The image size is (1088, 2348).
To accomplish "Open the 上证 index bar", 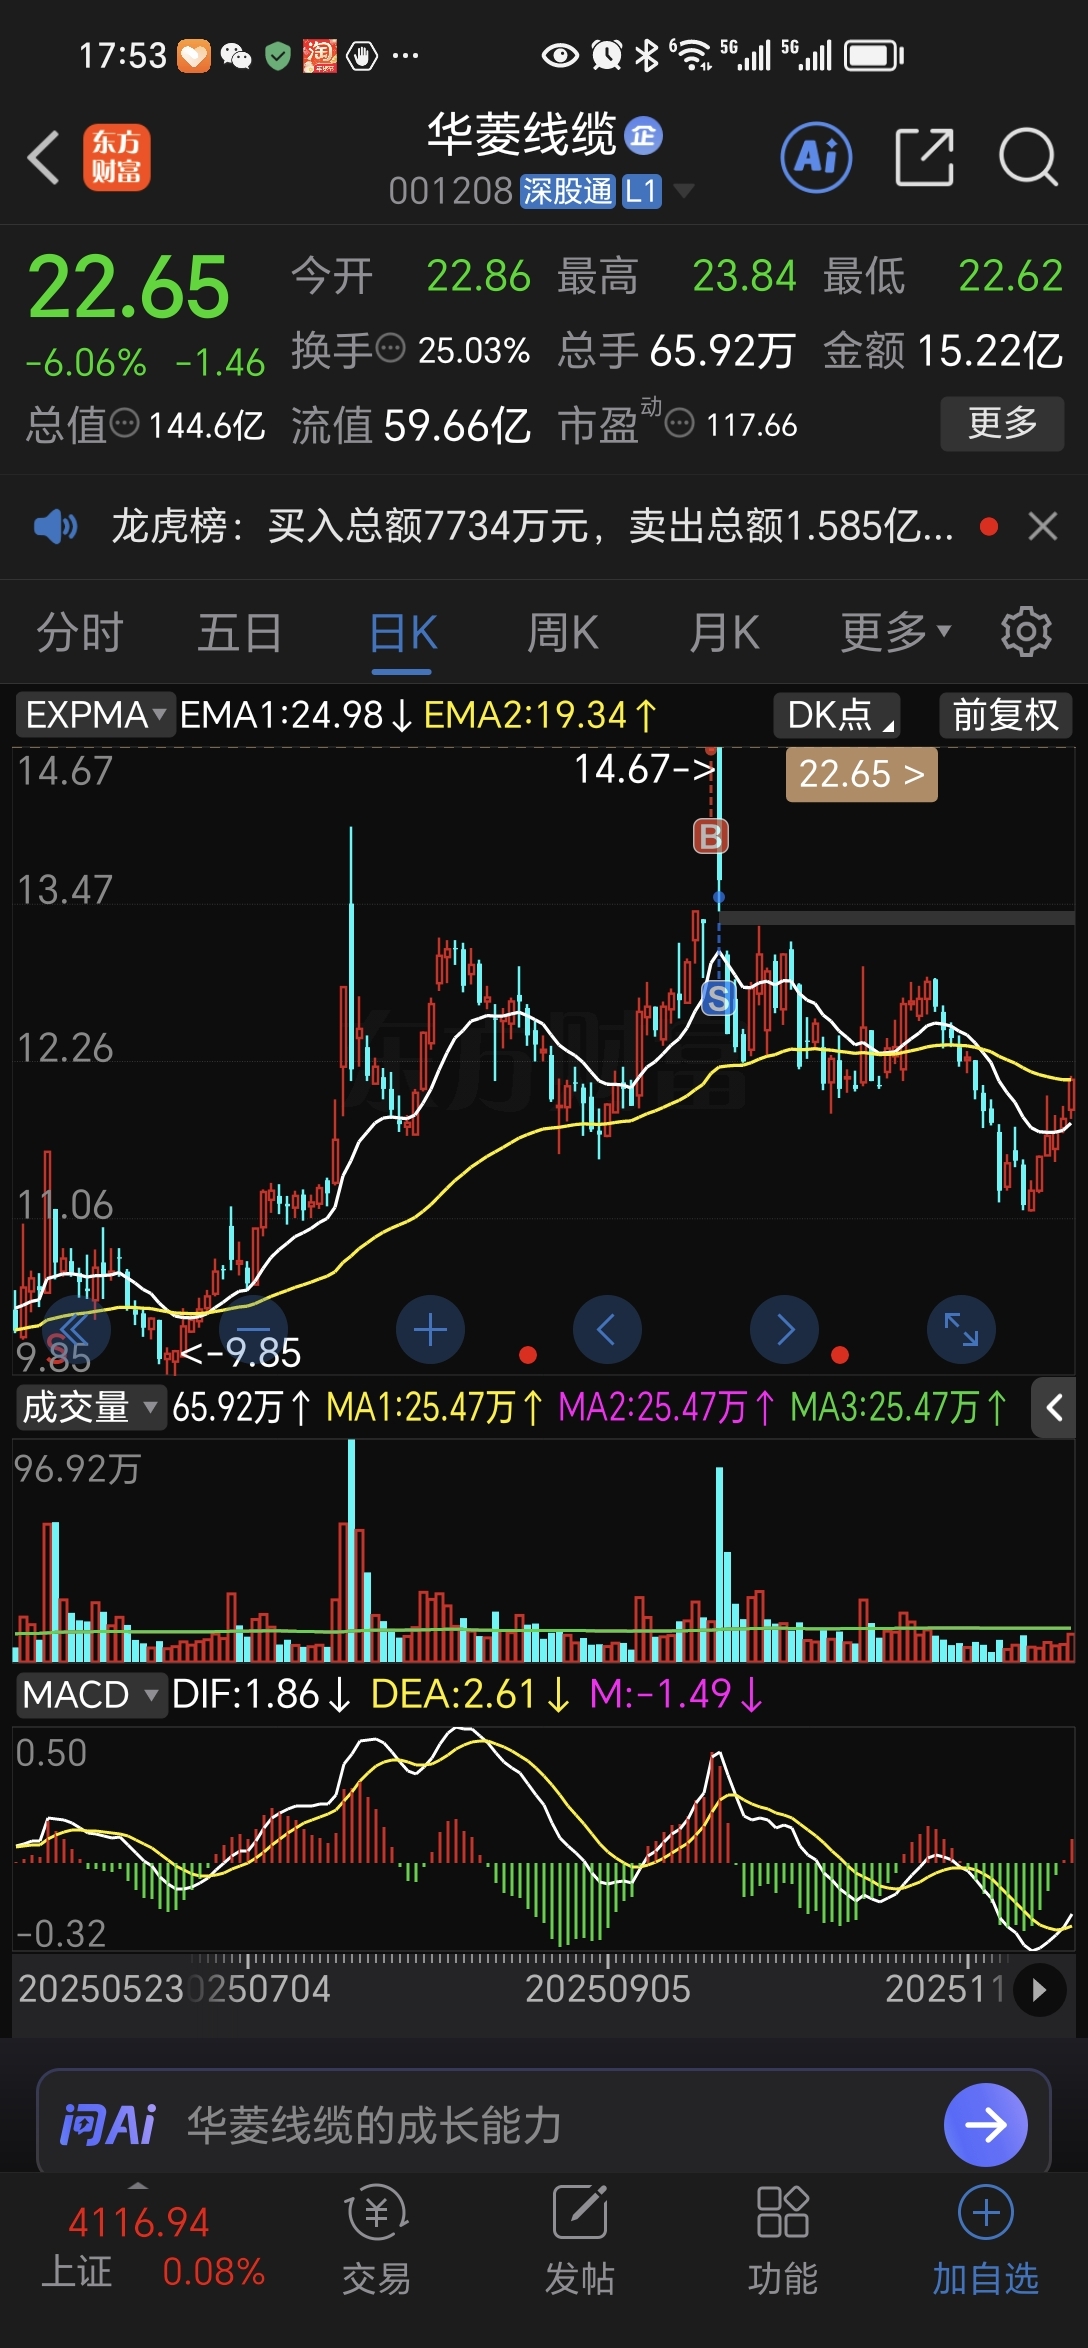I will point(152,2248).
